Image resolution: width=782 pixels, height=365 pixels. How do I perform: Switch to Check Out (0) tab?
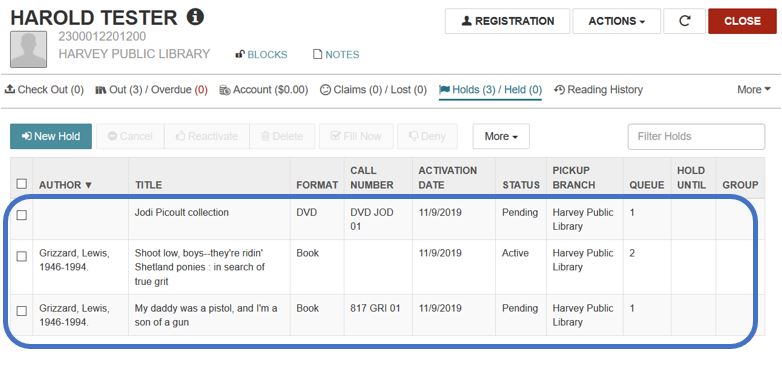[x=44, y=90]
